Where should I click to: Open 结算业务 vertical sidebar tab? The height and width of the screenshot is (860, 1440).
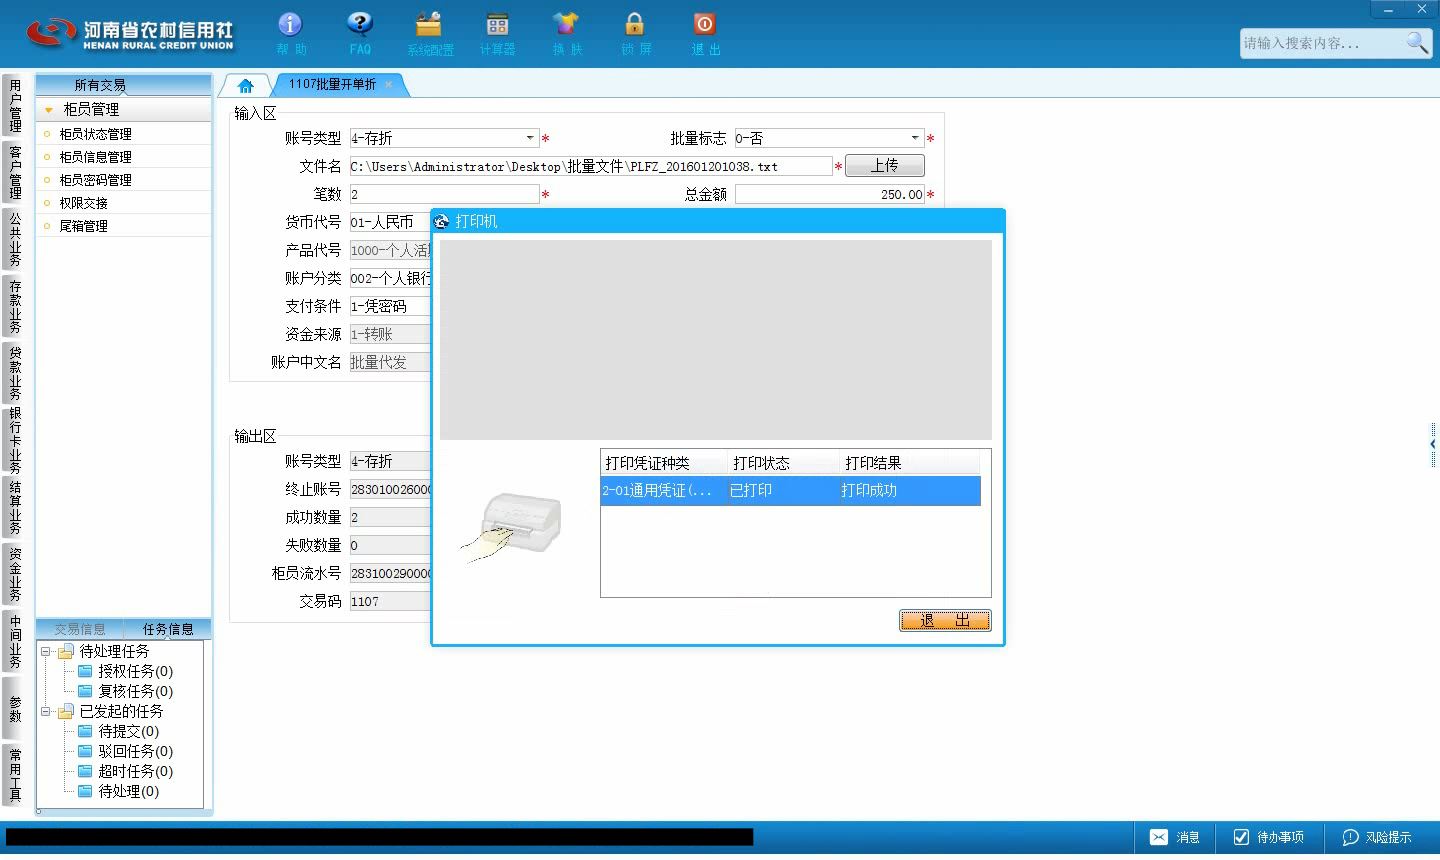tap(14, 508)
